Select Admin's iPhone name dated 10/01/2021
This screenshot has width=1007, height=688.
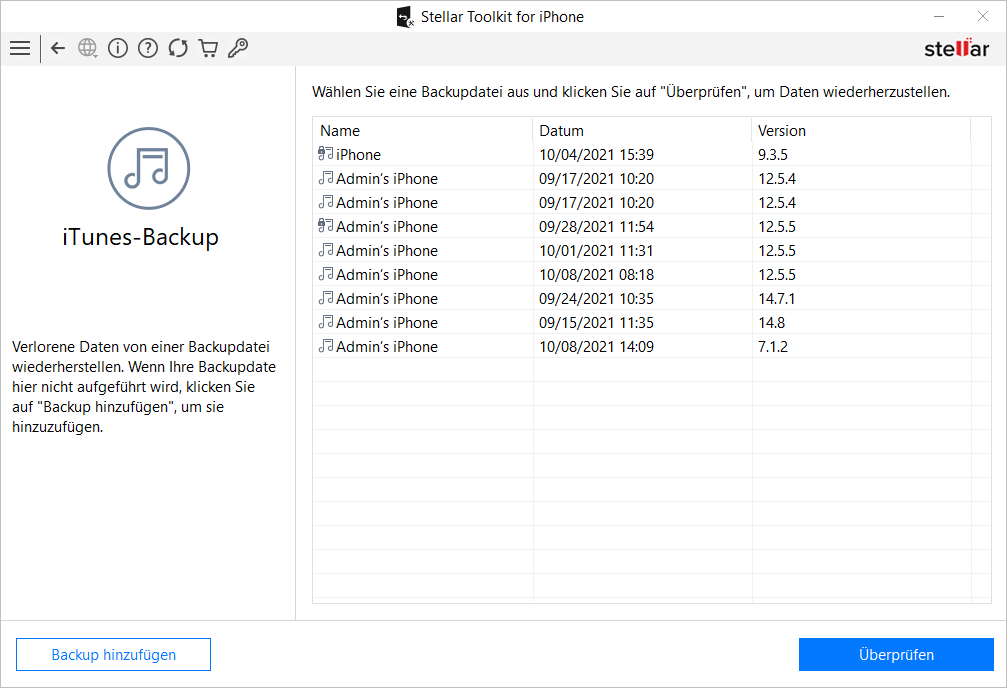[387, 251]
